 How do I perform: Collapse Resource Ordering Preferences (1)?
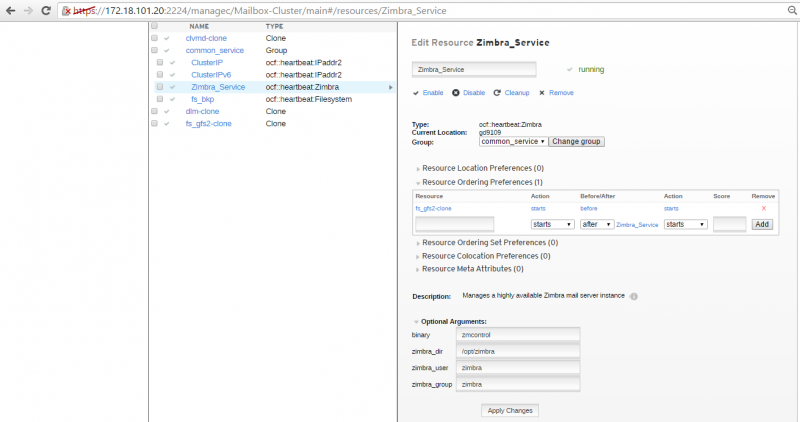click(480, 182)
